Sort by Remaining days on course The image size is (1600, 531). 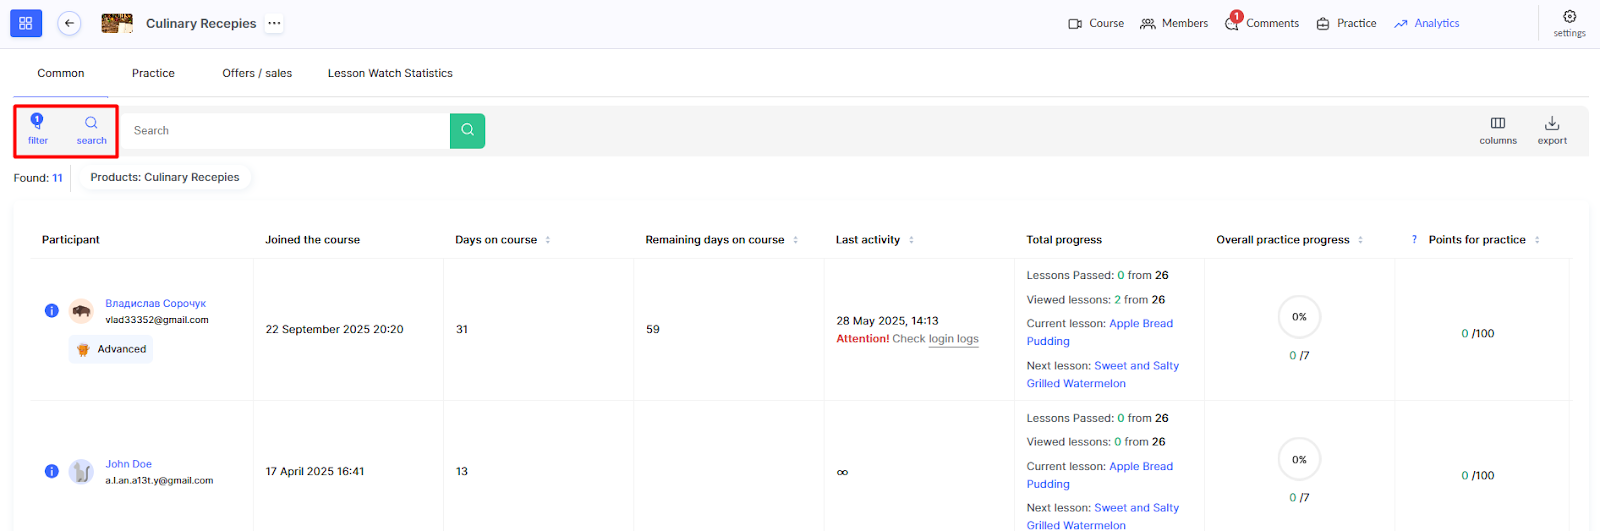tap(795, 240)
